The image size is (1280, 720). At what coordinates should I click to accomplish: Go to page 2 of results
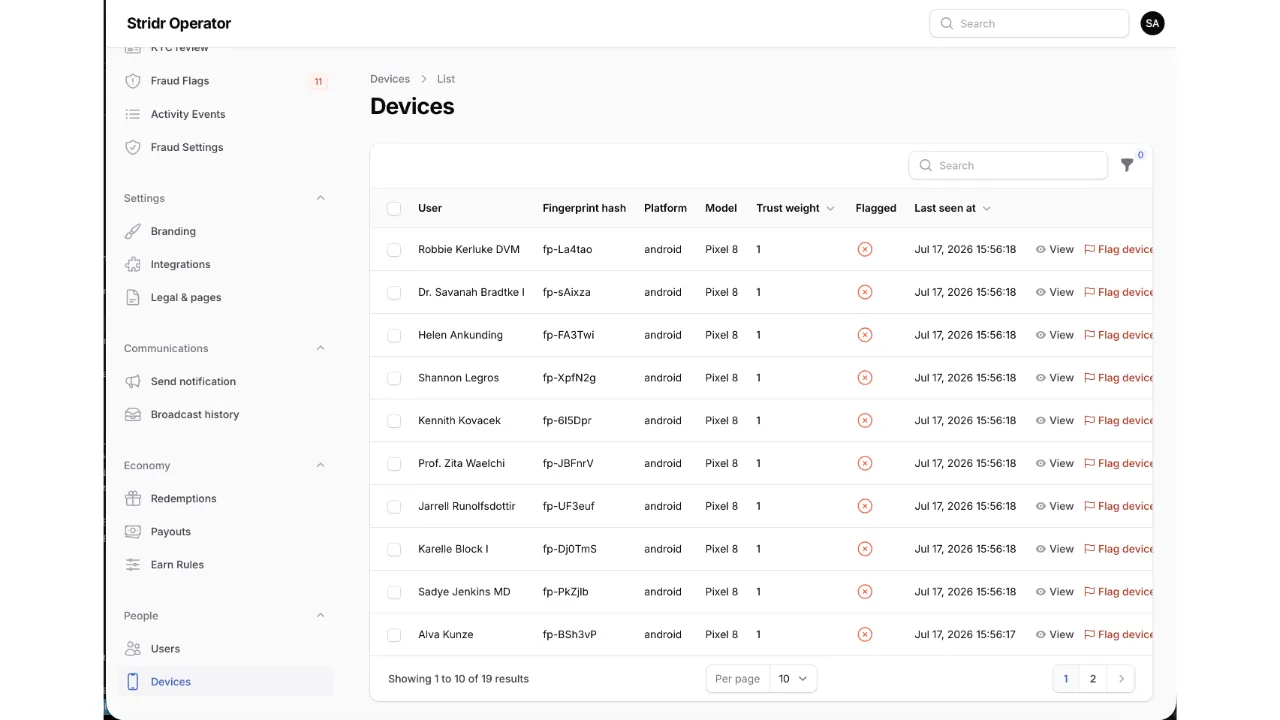[x=1093, y=679]
